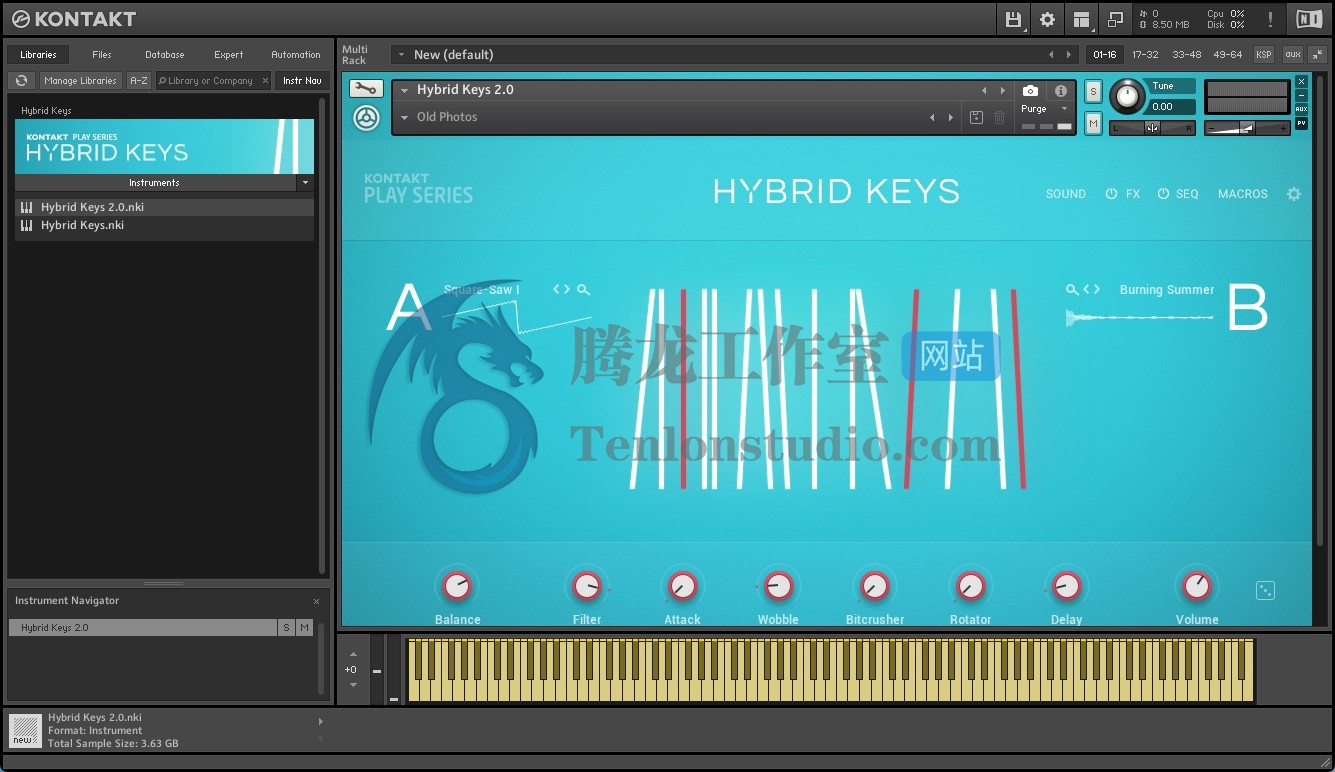
Task: Toggle Solo in Instrument Navigator row
Action: (286, 628)
